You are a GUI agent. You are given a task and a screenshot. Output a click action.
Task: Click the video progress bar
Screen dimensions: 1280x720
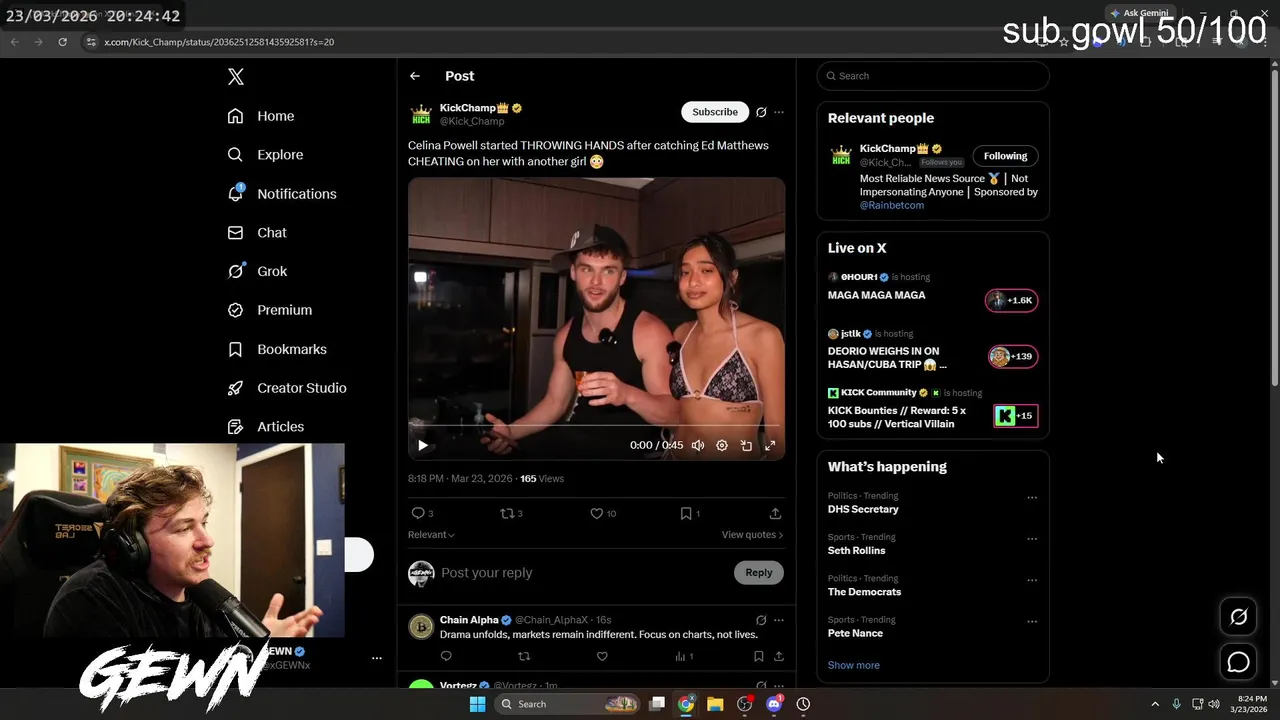tap(596, 426)
